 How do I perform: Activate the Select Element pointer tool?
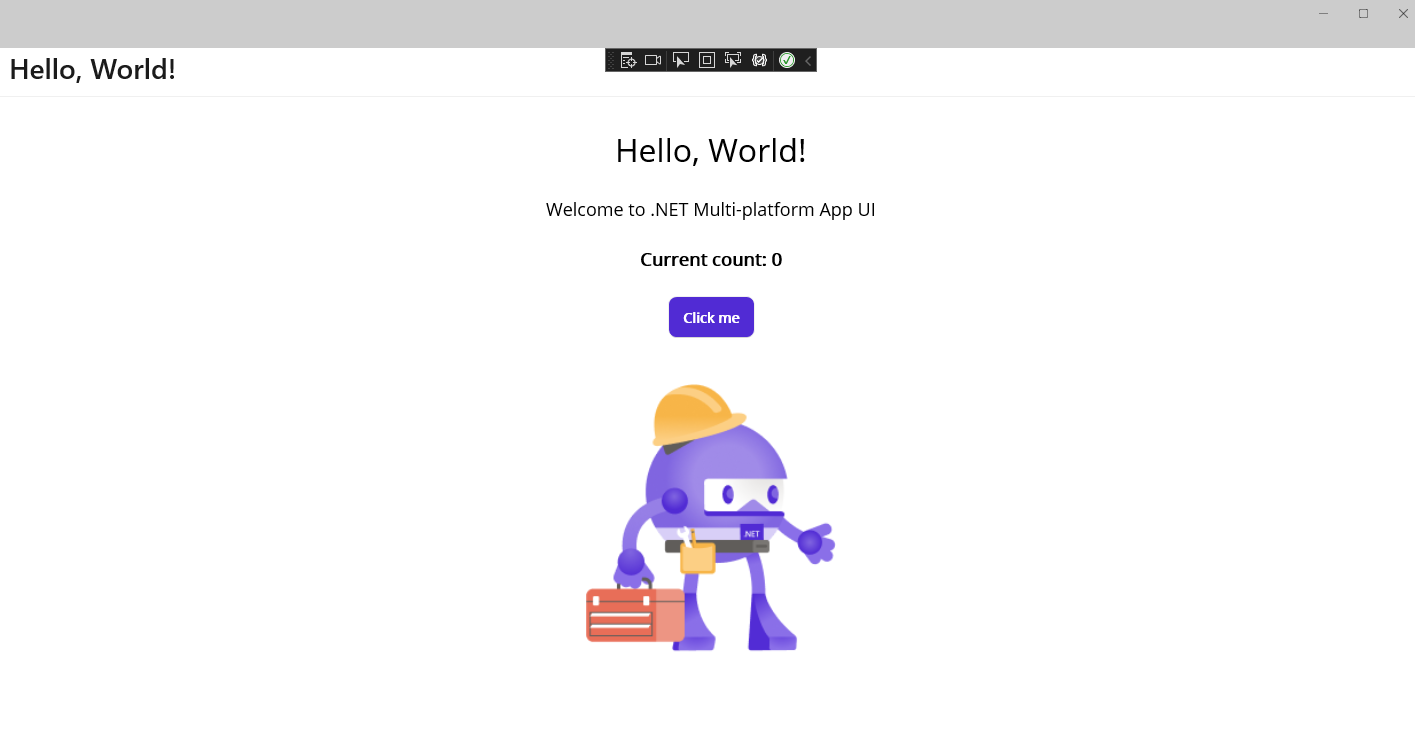coord(681,60)
